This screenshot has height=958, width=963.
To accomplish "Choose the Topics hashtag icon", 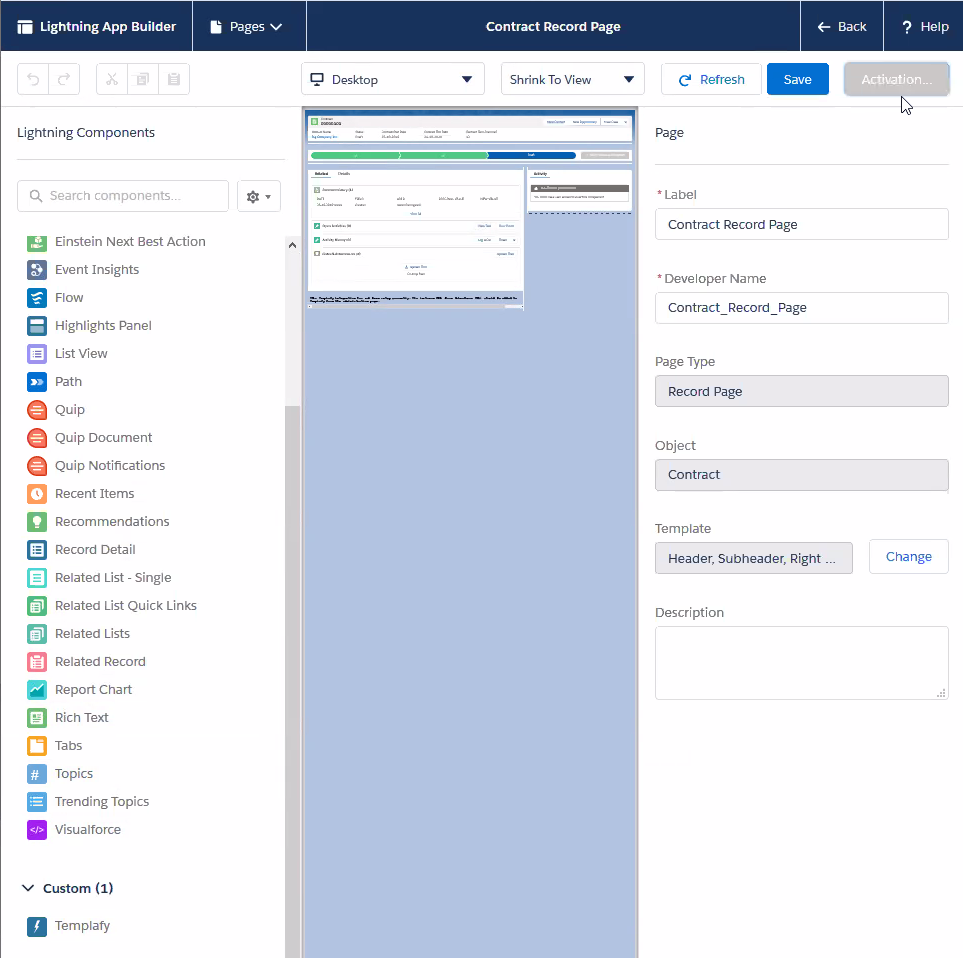I will (37, 774).
